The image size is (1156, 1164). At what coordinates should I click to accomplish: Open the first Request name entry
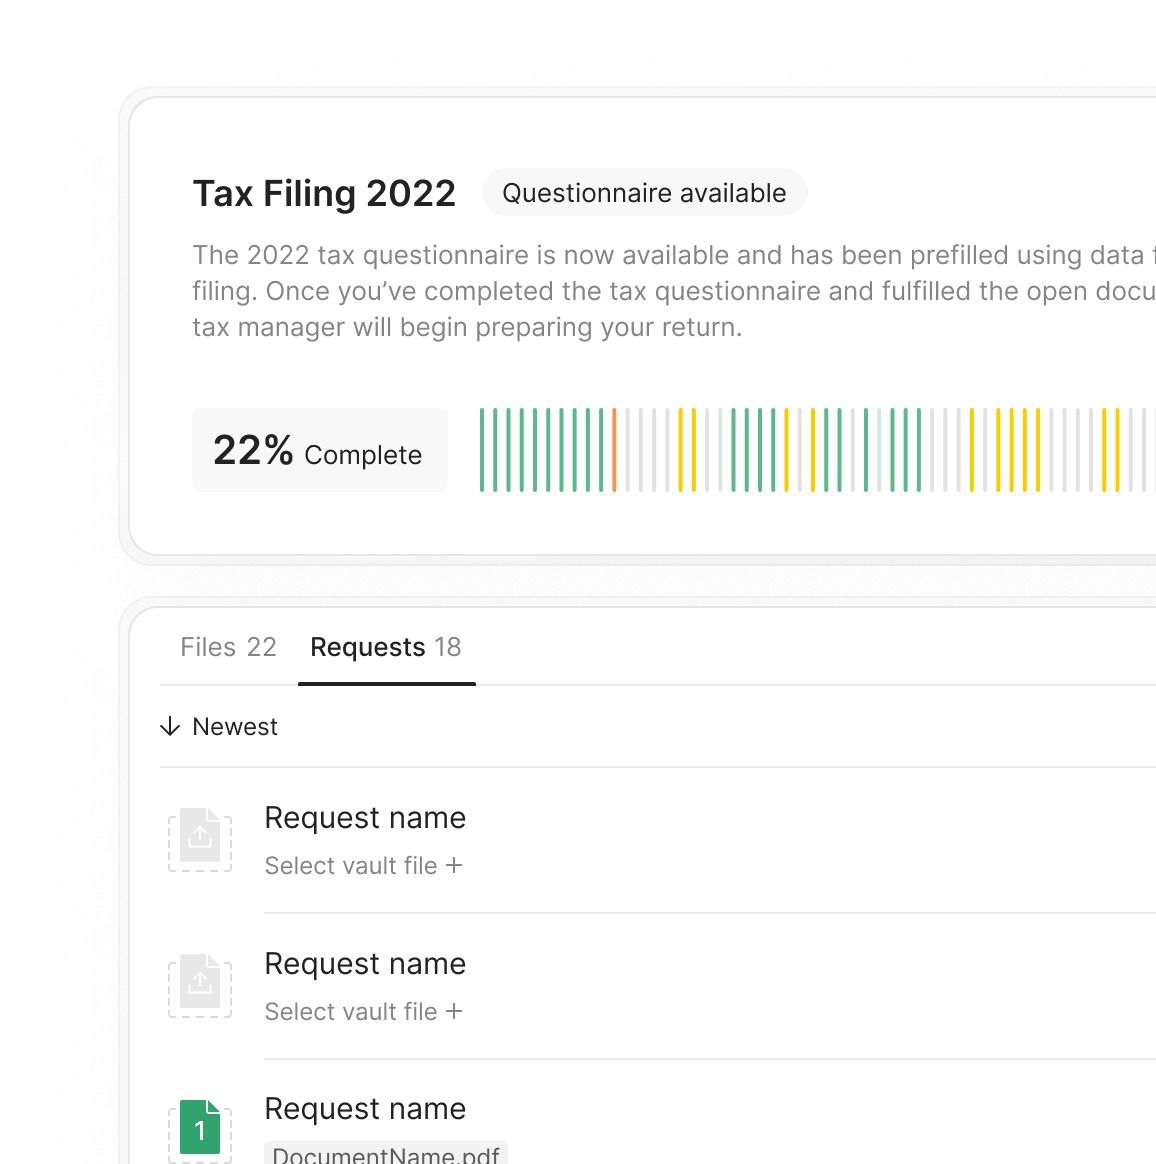(365, 818)
